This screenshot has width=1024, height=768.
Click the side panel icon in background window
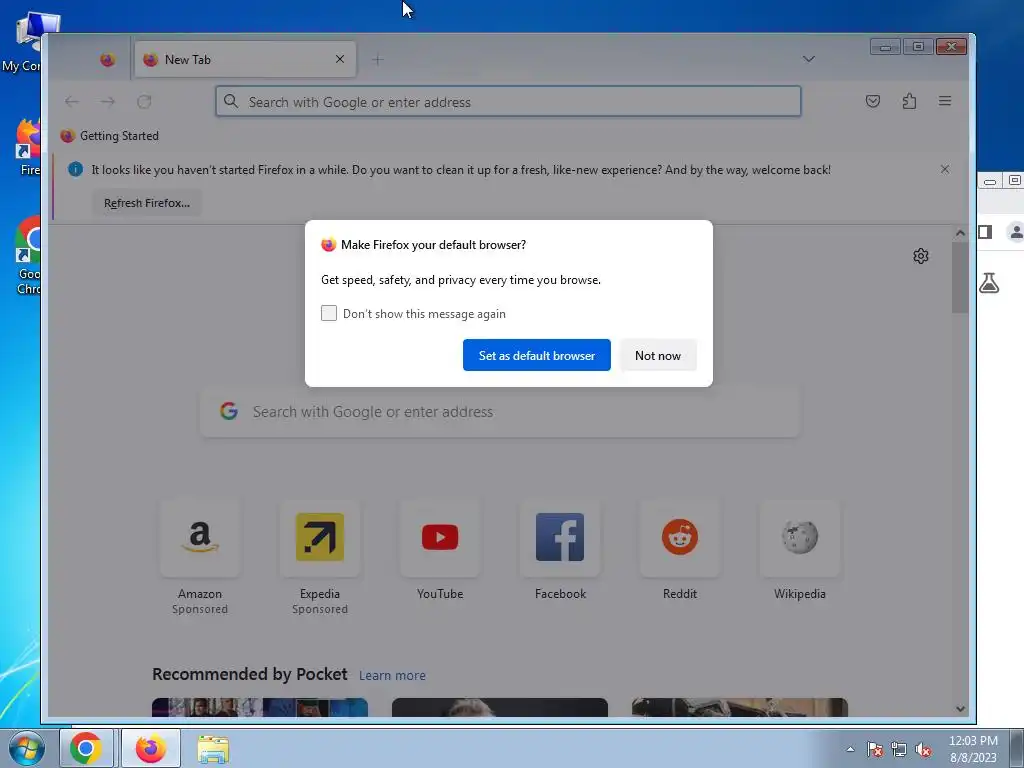(x=985, y=232)
